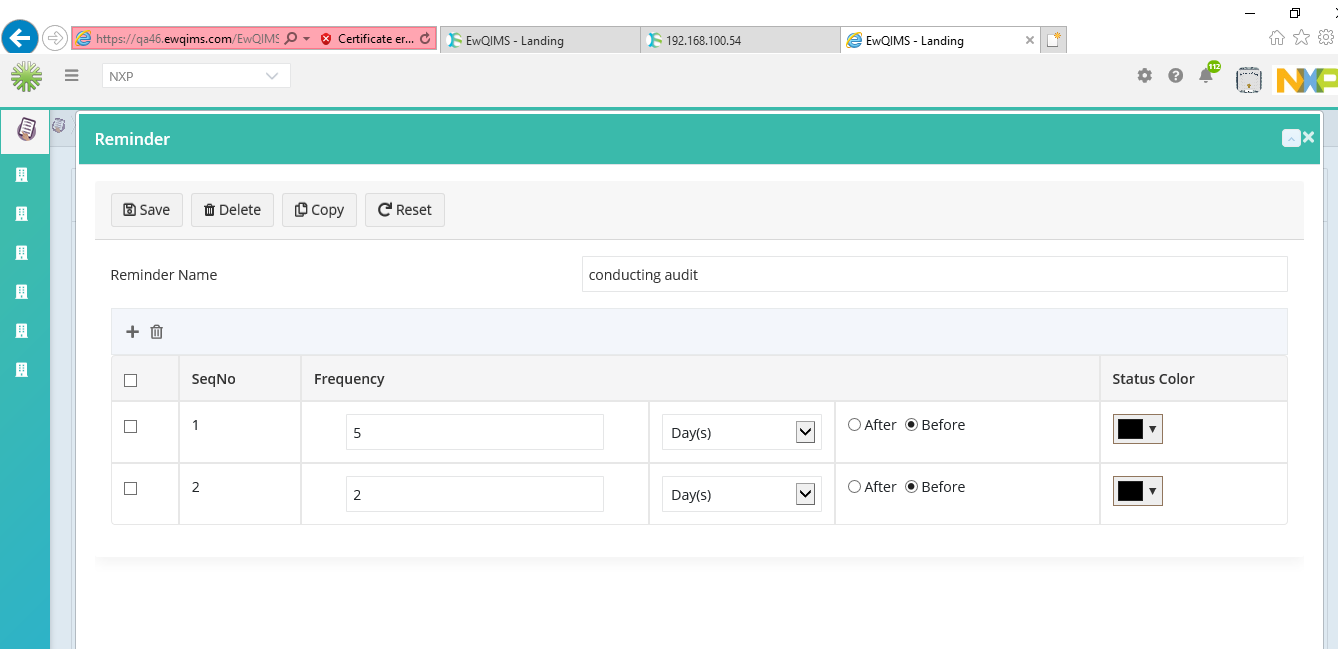Viewport: 1338px width, 649px height.
Task: Open browser Favorites star
Action: click(1301, 37)
